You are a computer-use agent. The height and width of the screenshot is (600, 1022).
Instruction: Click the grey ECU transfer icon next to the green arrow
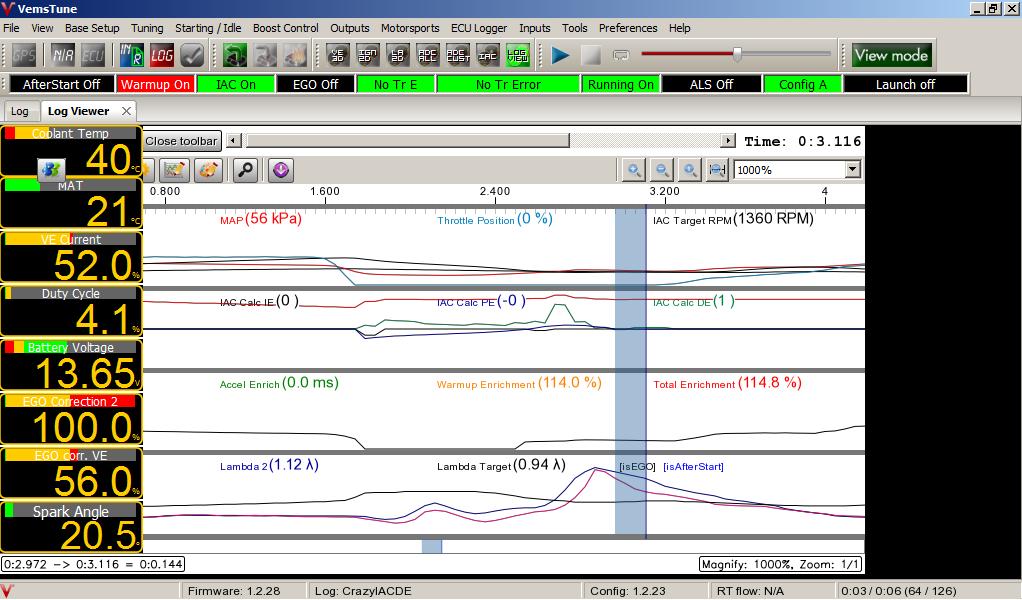click(265, 56)
